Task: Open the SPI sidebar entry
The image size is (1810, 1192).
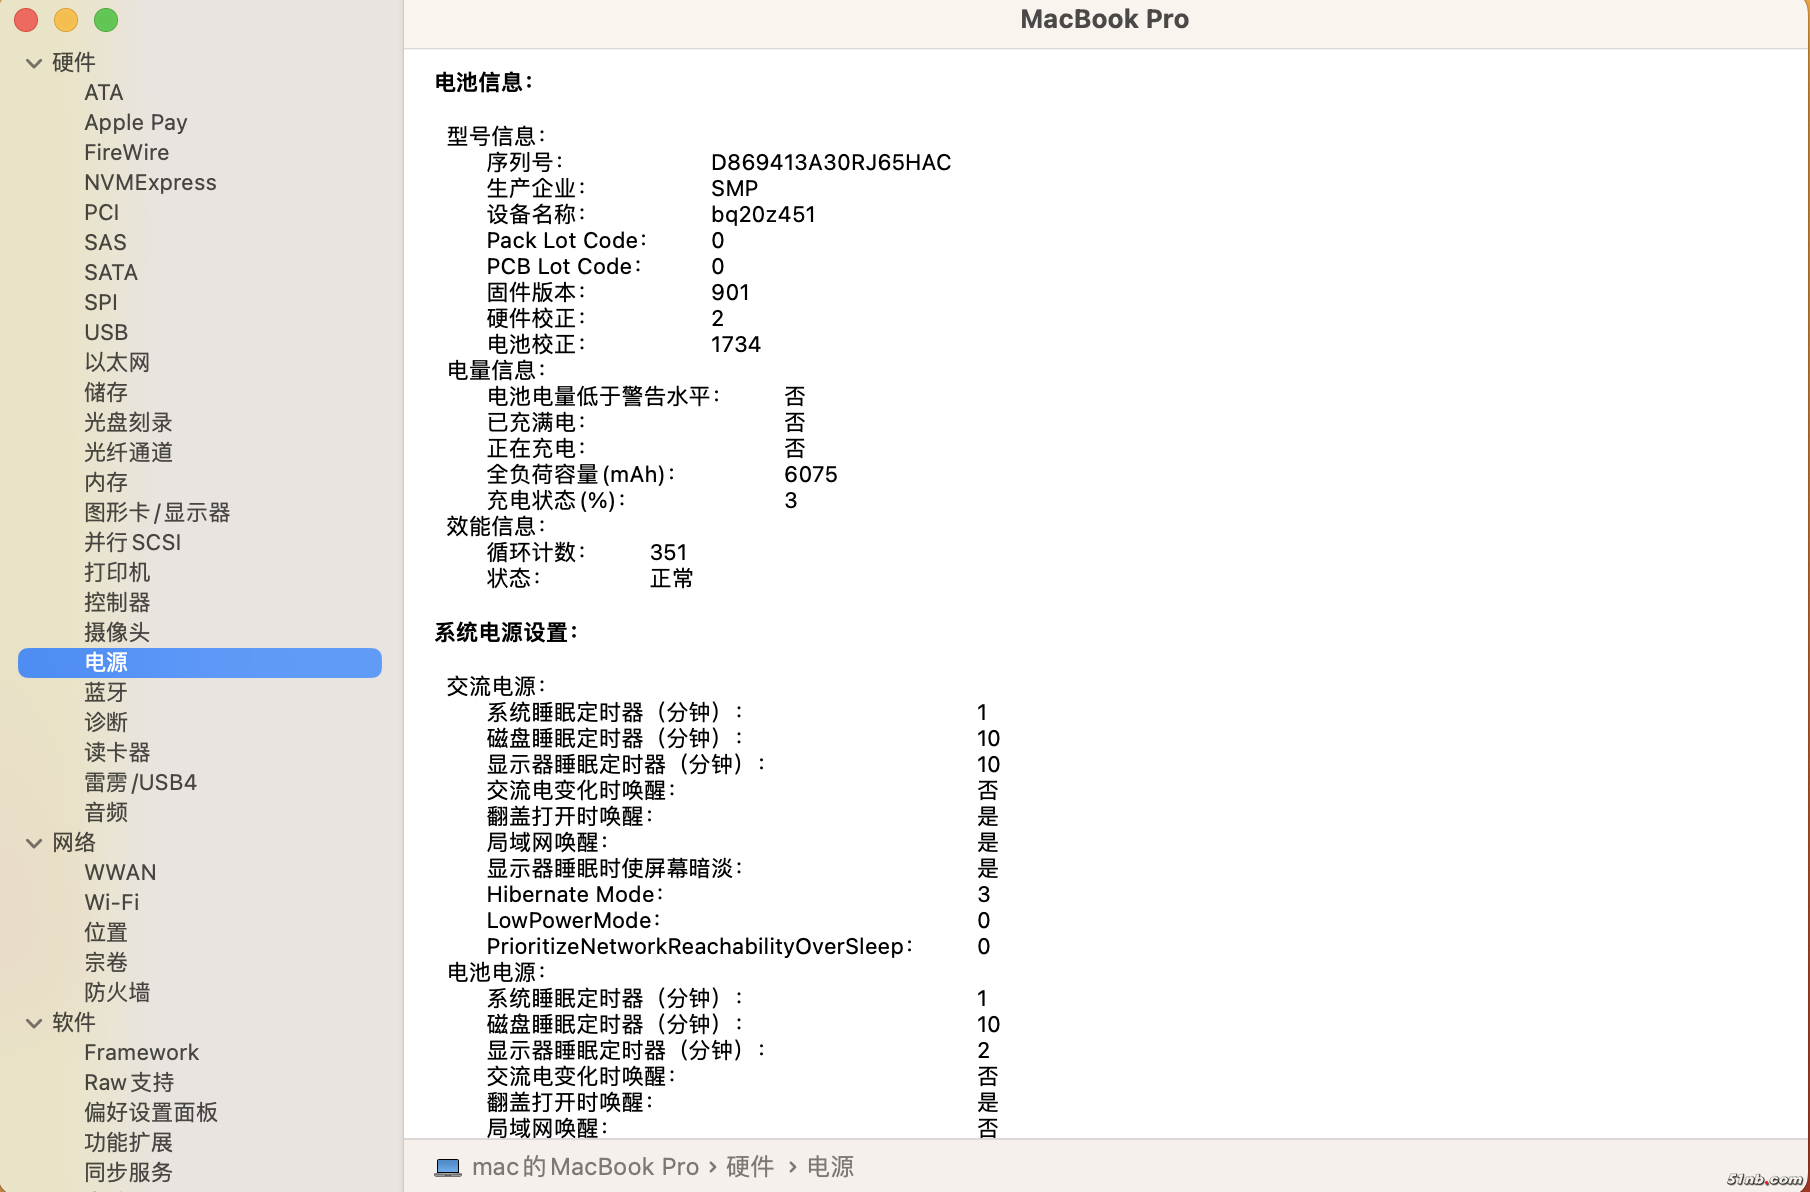Action: [101, 303]
